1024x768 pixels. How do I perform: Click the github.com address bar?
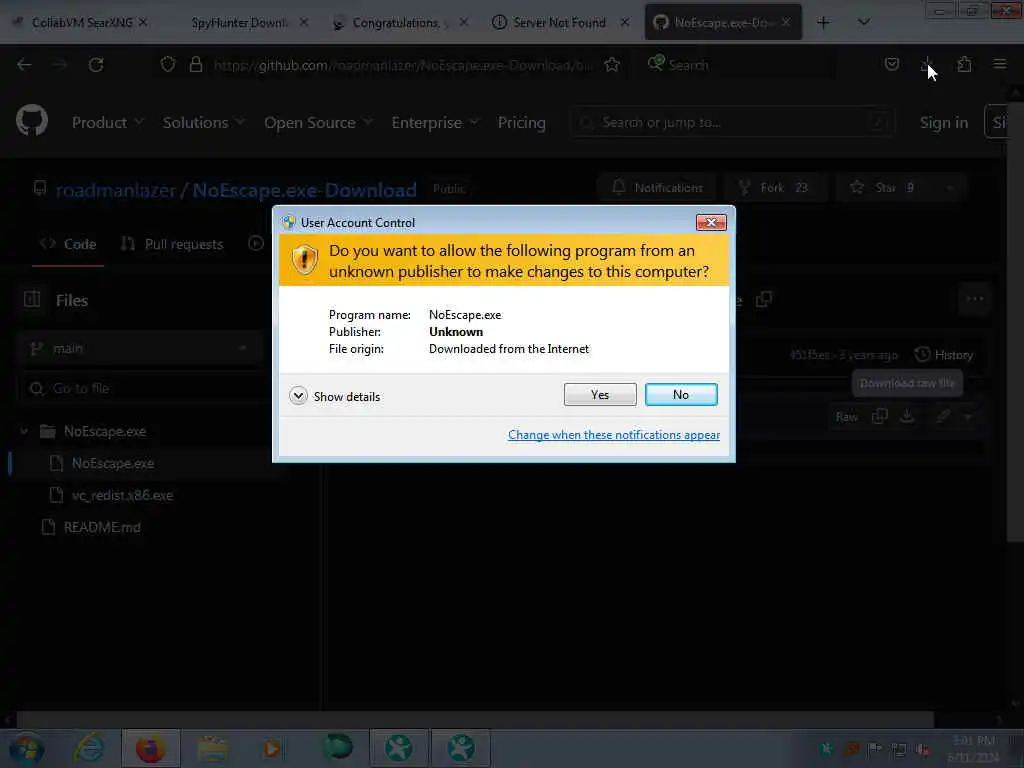tap(402, 65)
